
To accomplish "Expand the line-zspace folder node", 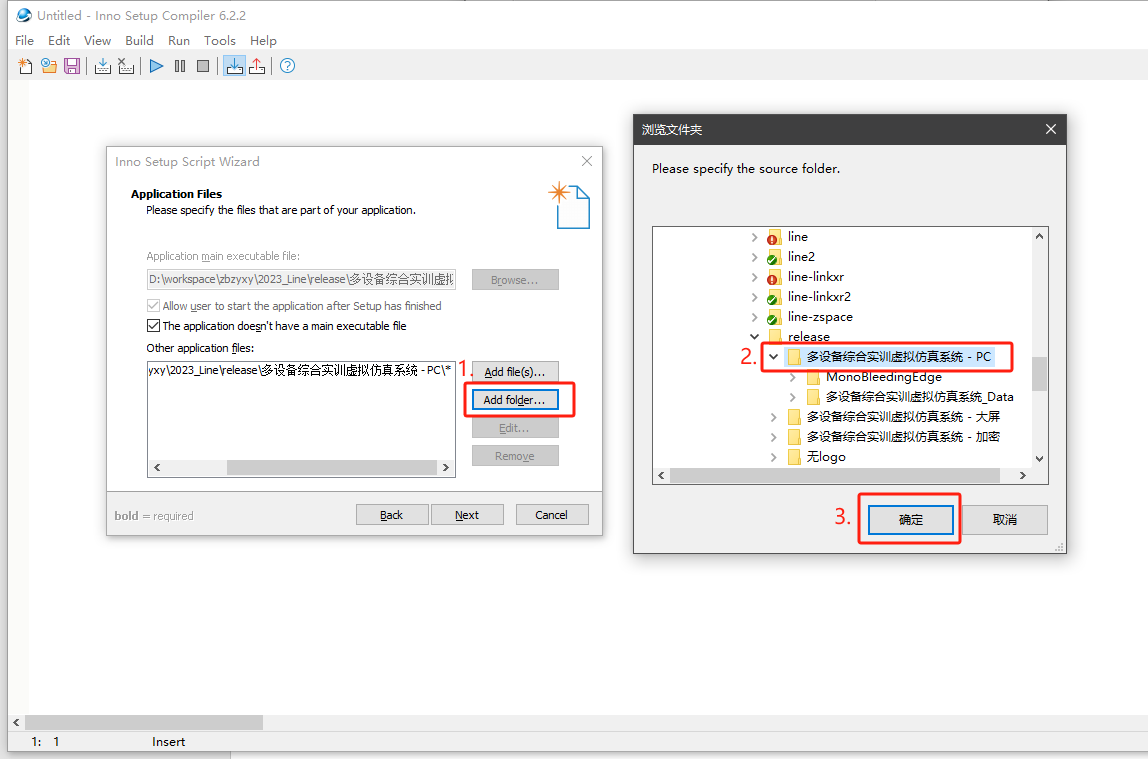I will [754, 318].
